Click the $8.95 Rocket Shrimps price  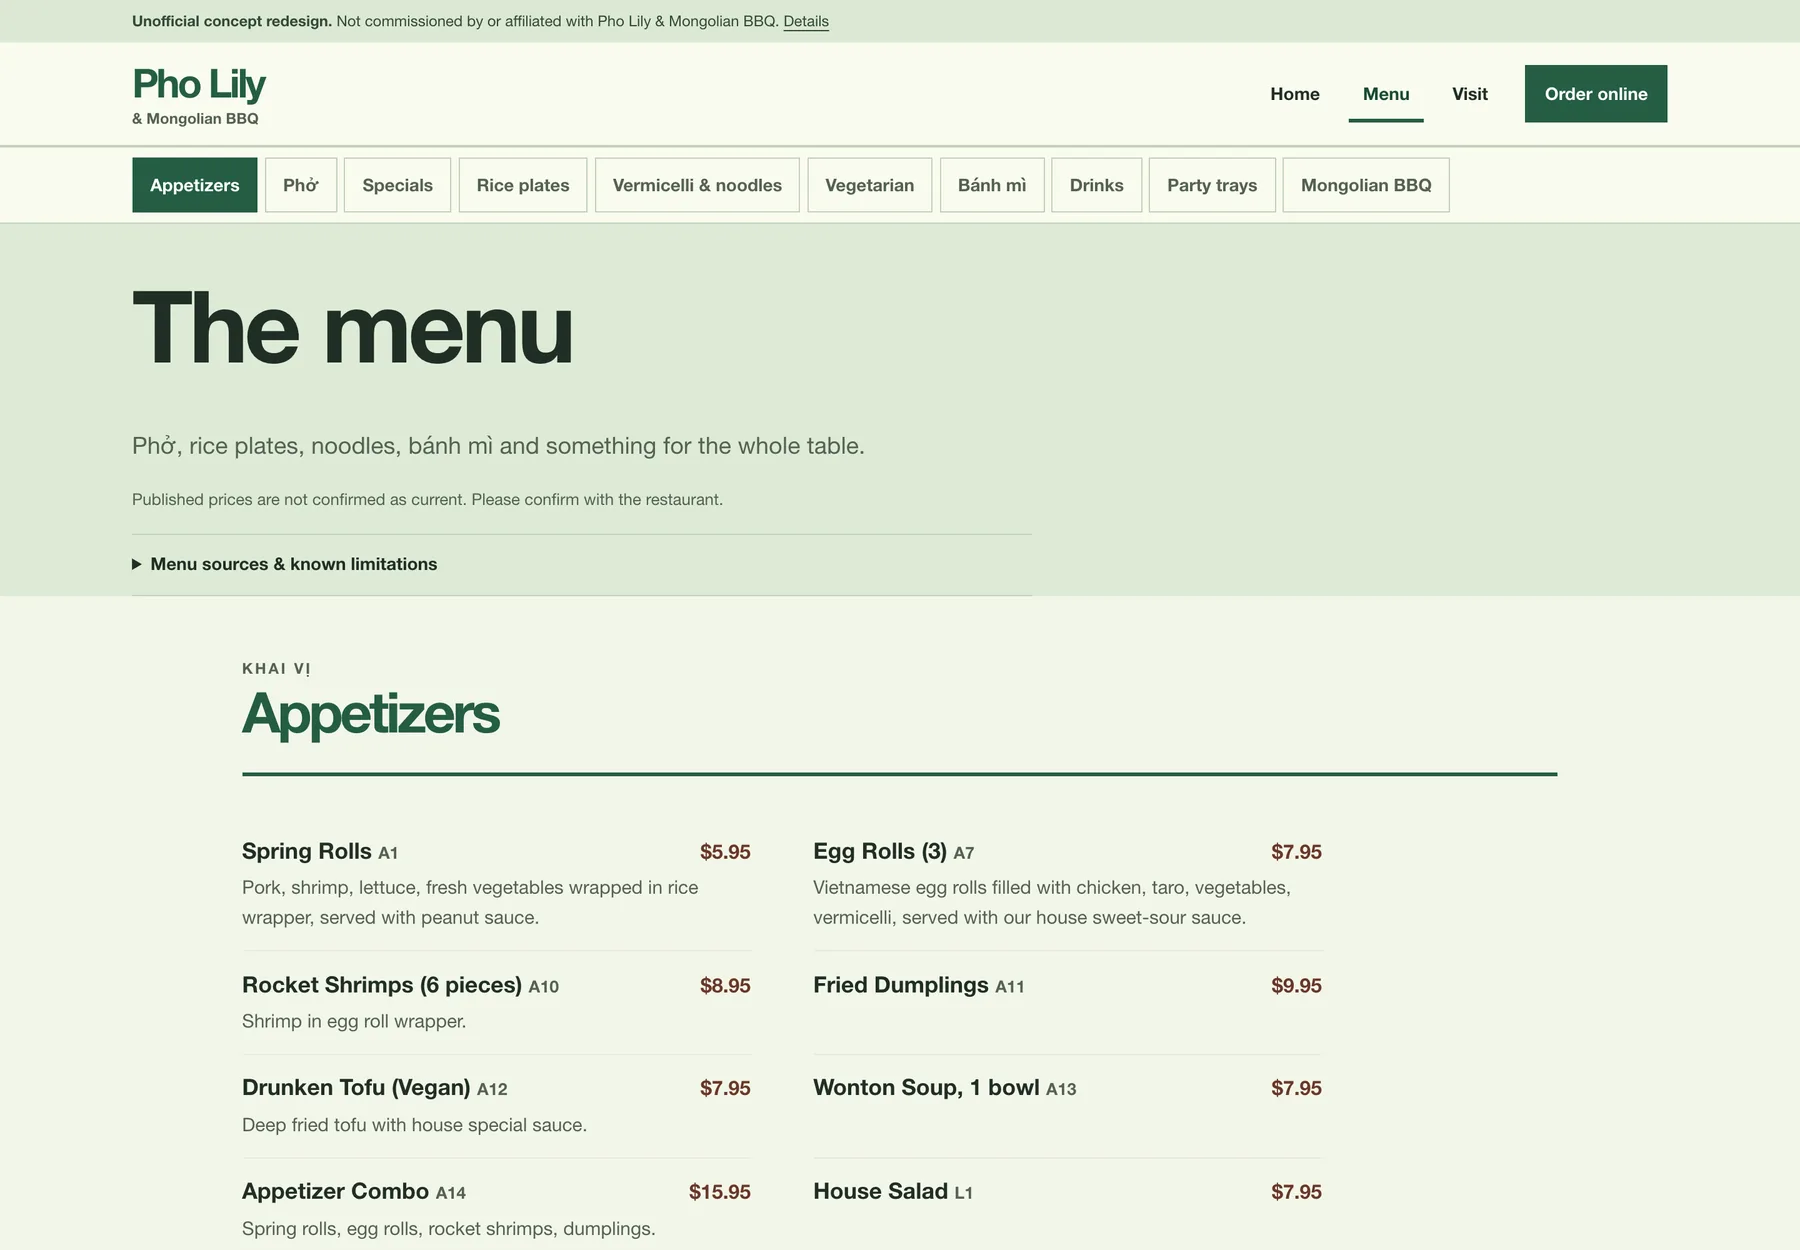pos(725,986)
